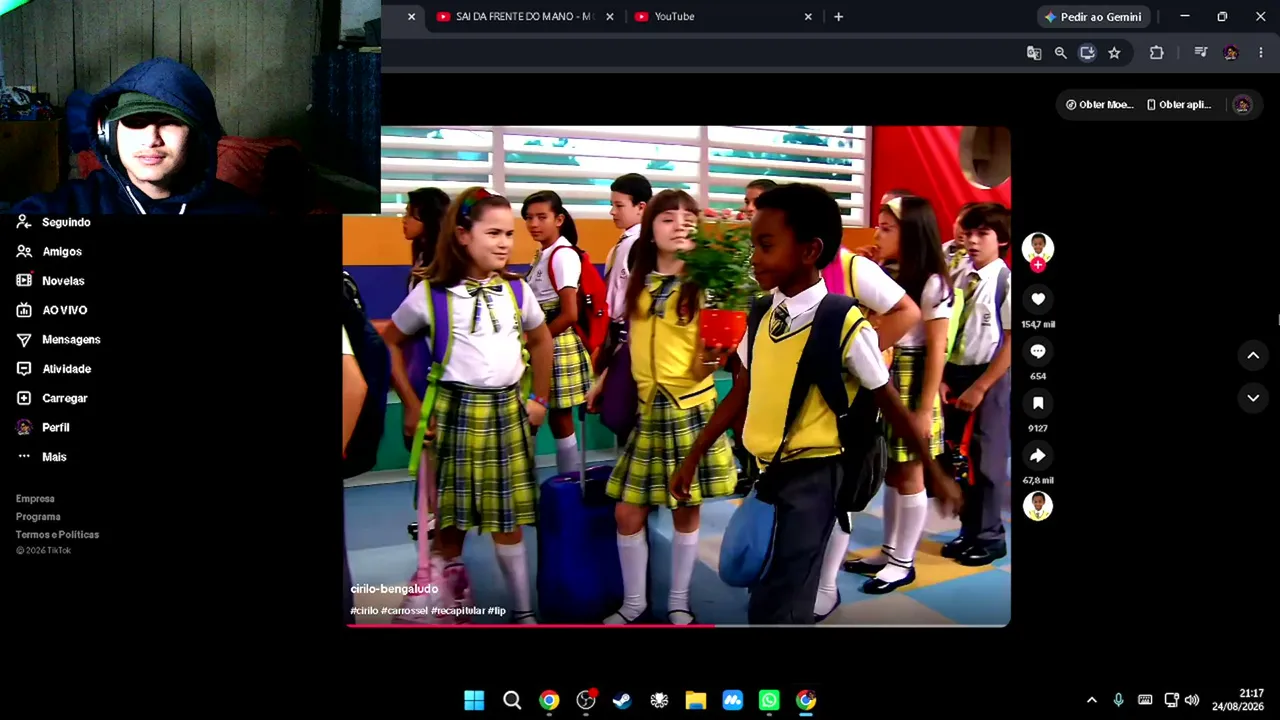
Task: Go to the next video with down chevron
Action: pos(1253,398)
